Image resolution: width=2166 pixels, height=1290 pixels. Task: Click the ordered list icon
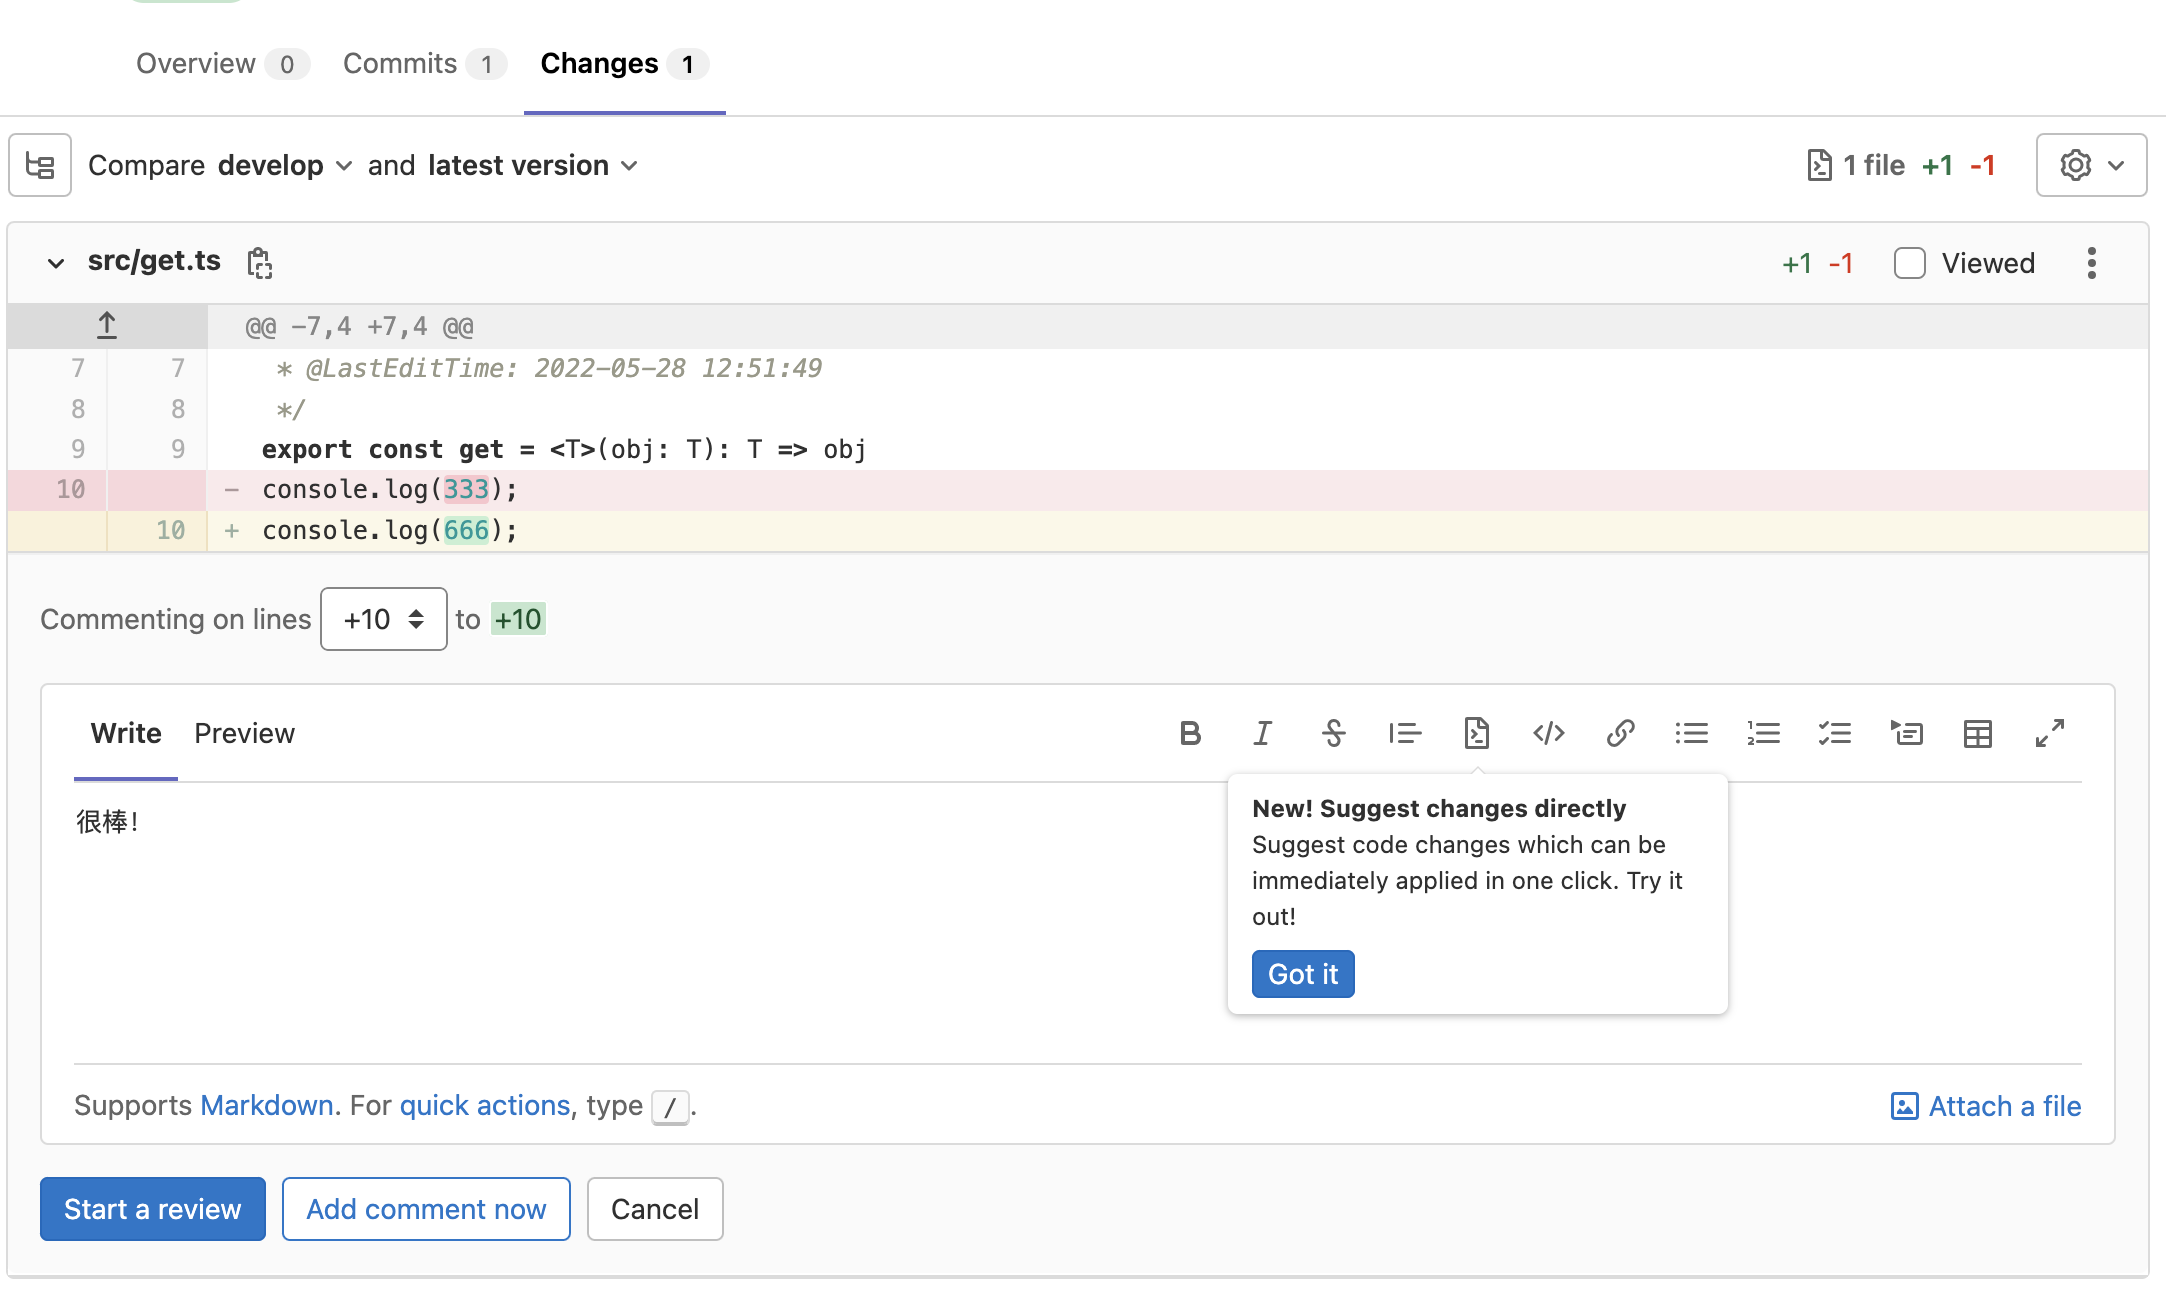1762,733
